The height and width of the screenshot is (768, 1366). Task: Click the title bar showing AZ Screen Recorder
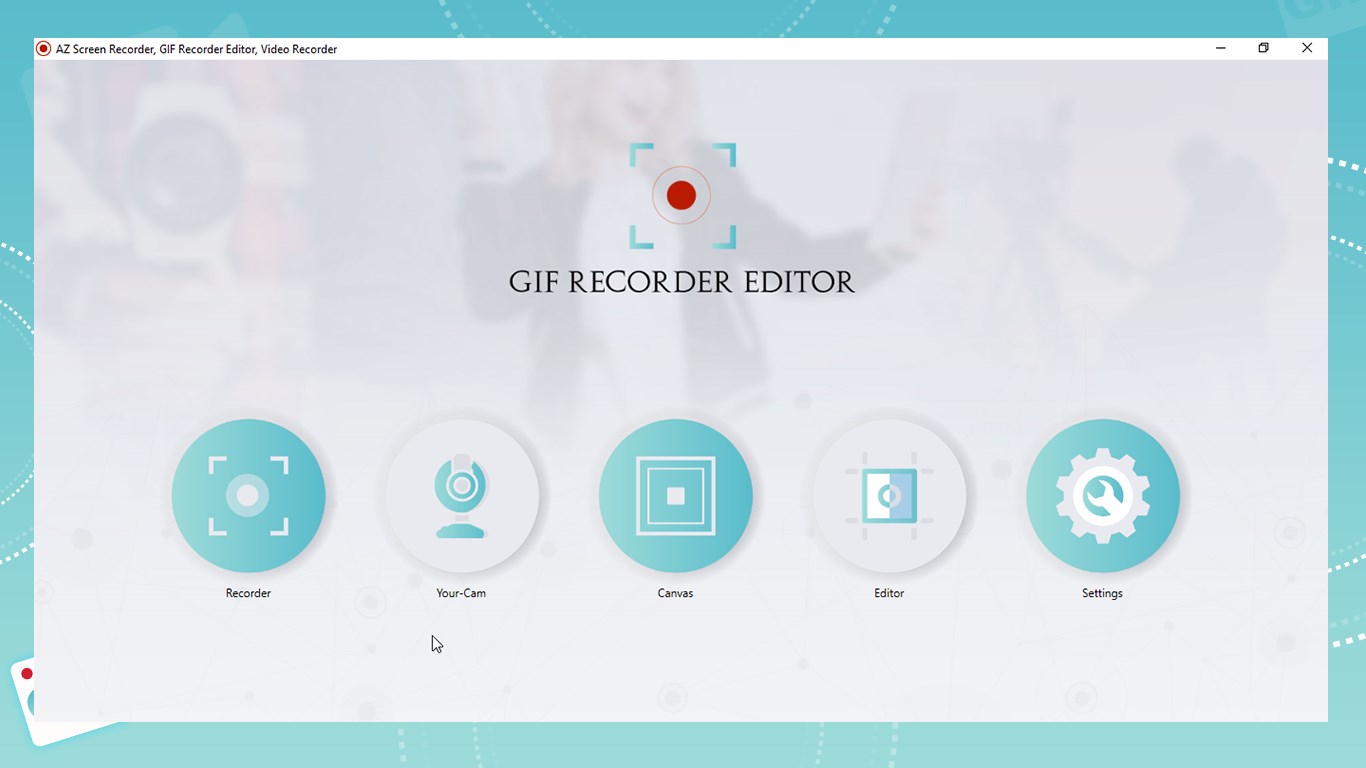(600, 48)
